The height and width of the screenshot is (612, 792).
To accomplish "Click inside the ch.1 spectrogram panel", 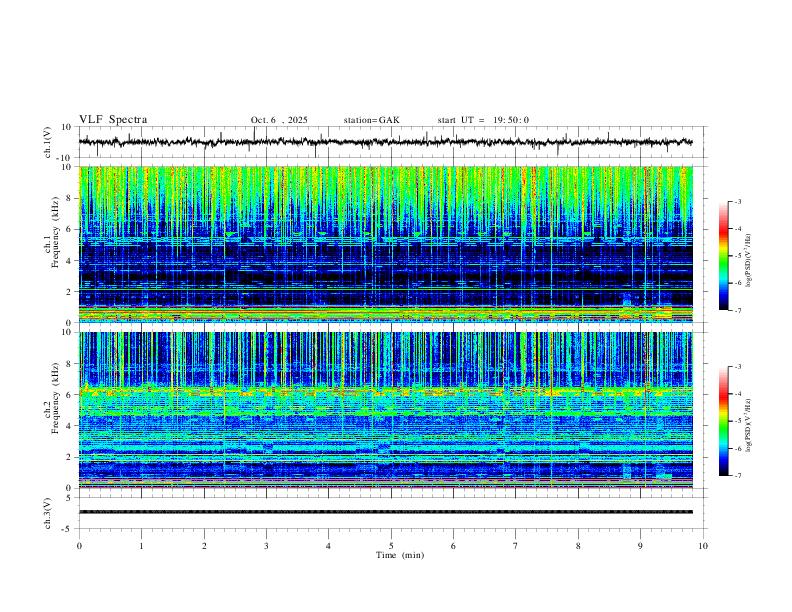I will [386, 244].
